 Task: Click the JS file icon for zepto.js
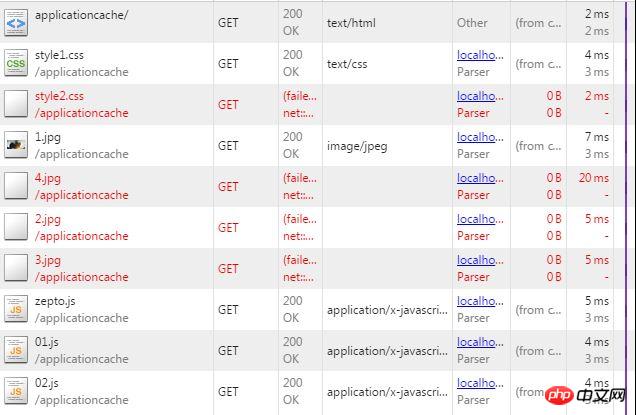[16, 309]
